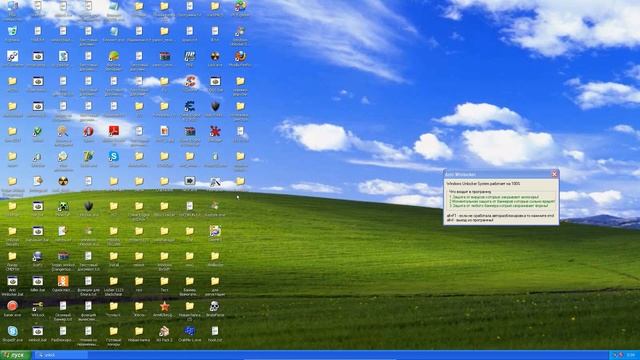Open the Skype shortcut with blue S logo

[x=113, y=156]
